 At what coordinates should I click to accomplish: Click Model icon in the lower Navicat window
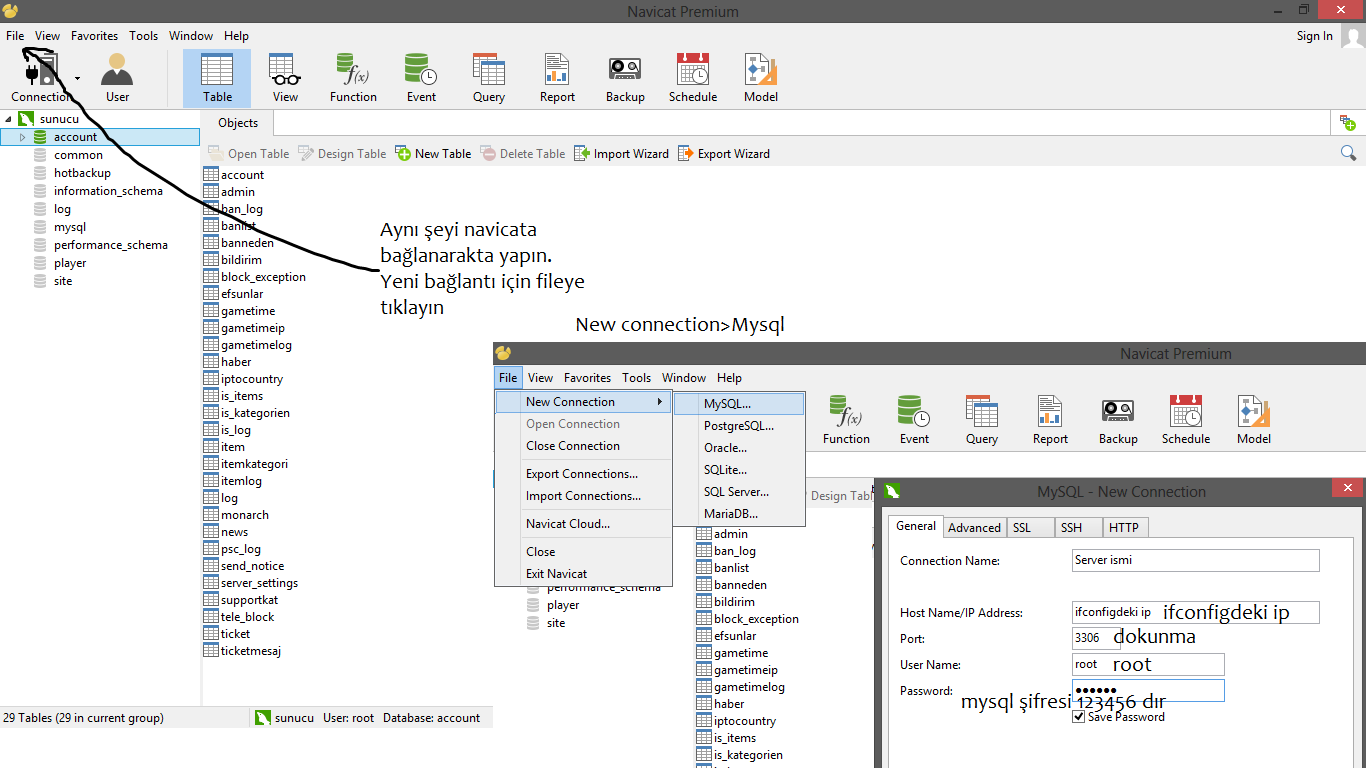pyautogui.click(x=1254, y=420)
